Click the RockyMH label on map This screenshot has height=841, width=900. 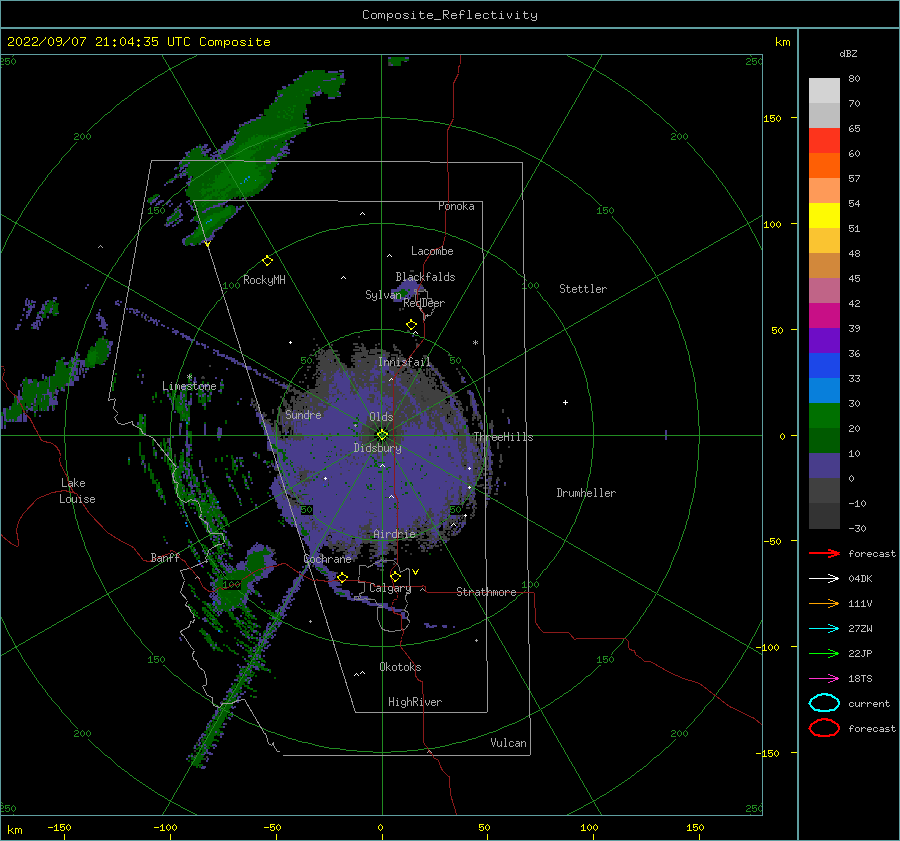[264, 280]
